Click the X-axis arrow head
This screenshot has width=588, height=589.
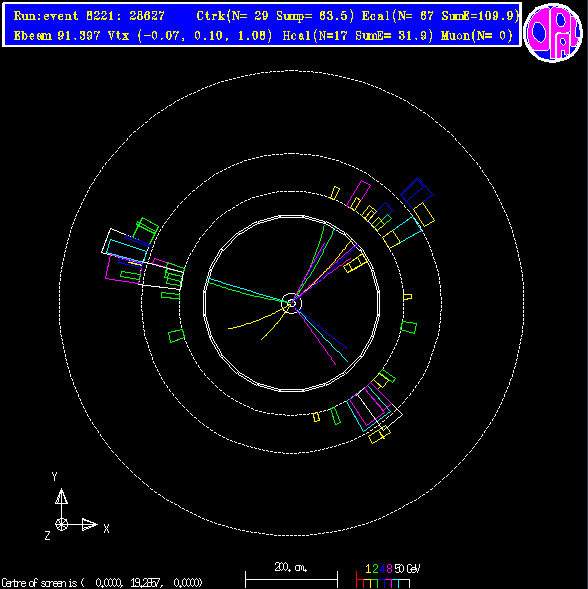tap(89, 524)
